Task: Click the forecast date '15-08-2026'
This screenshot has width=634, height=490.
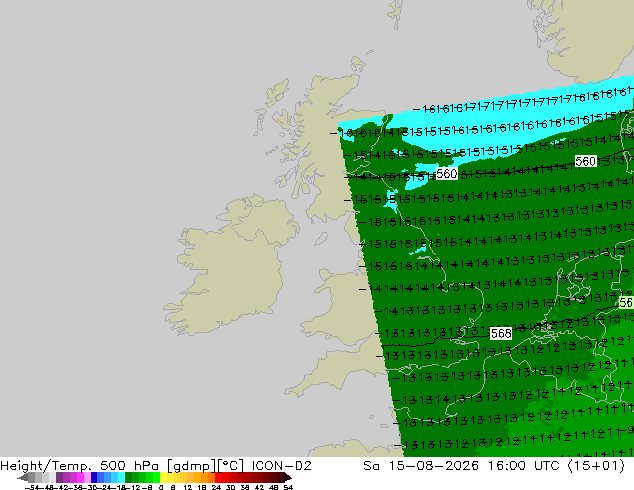Action: pos(433,466)
